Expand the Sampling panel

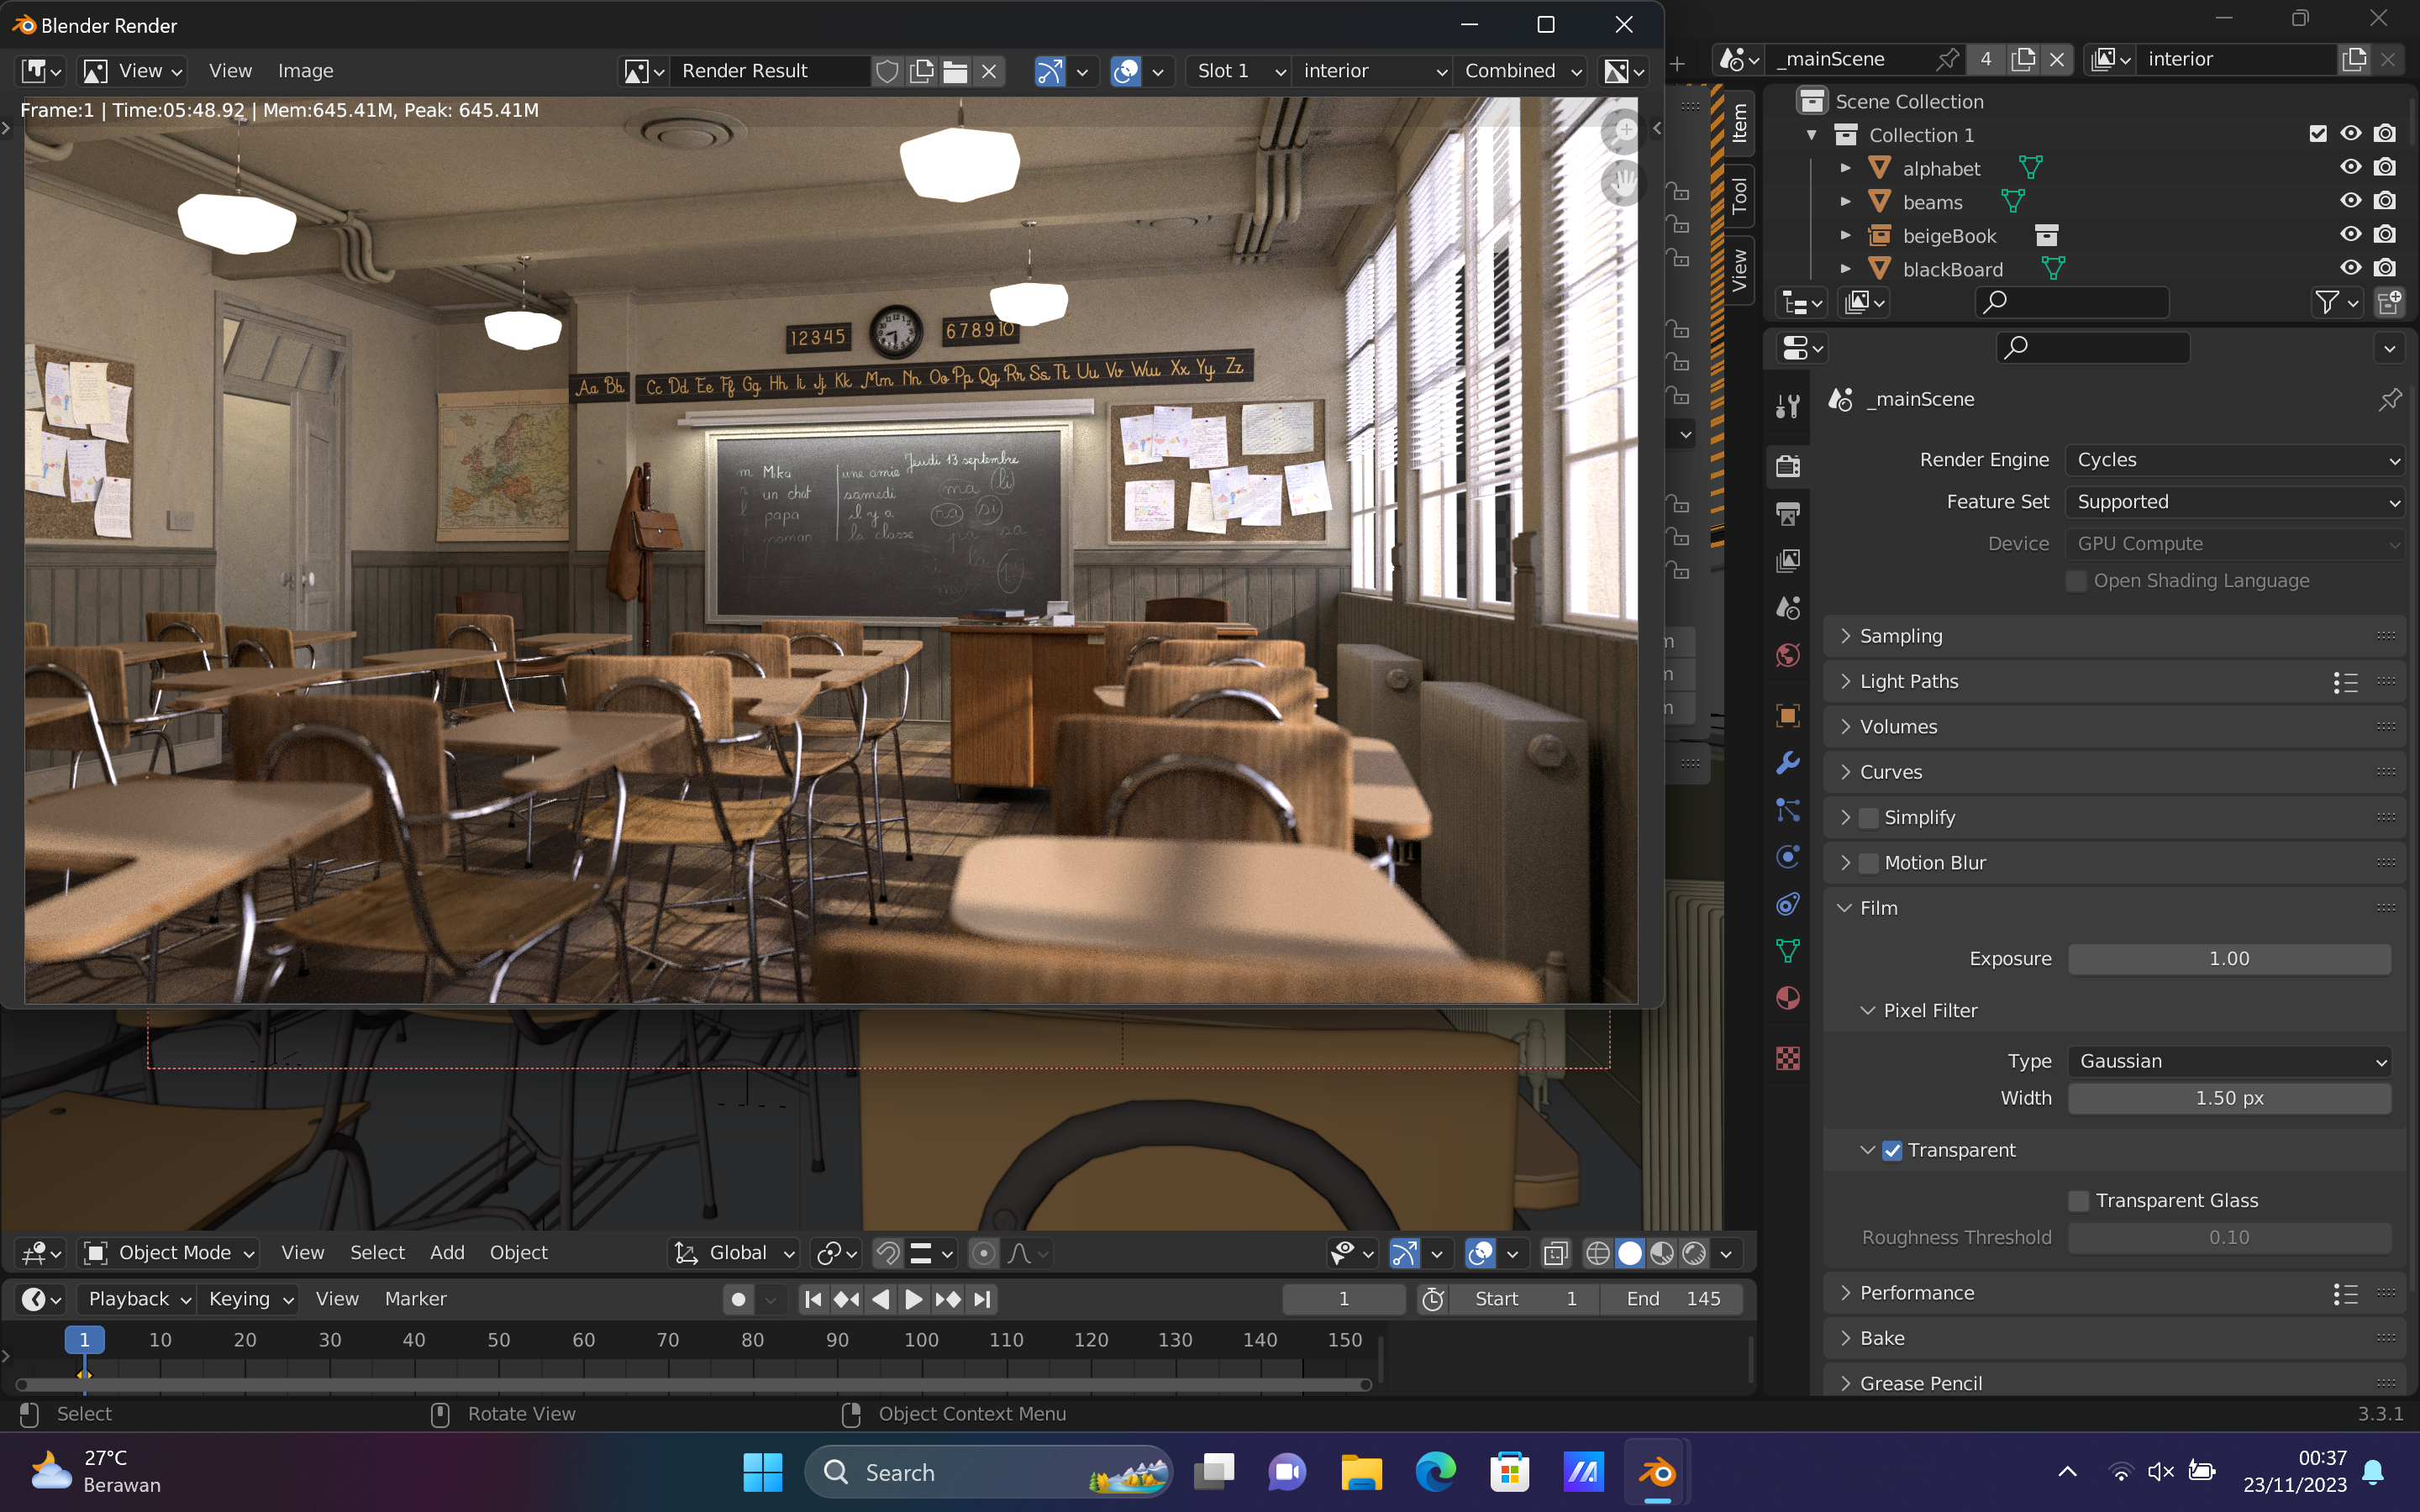point(1900,636)
